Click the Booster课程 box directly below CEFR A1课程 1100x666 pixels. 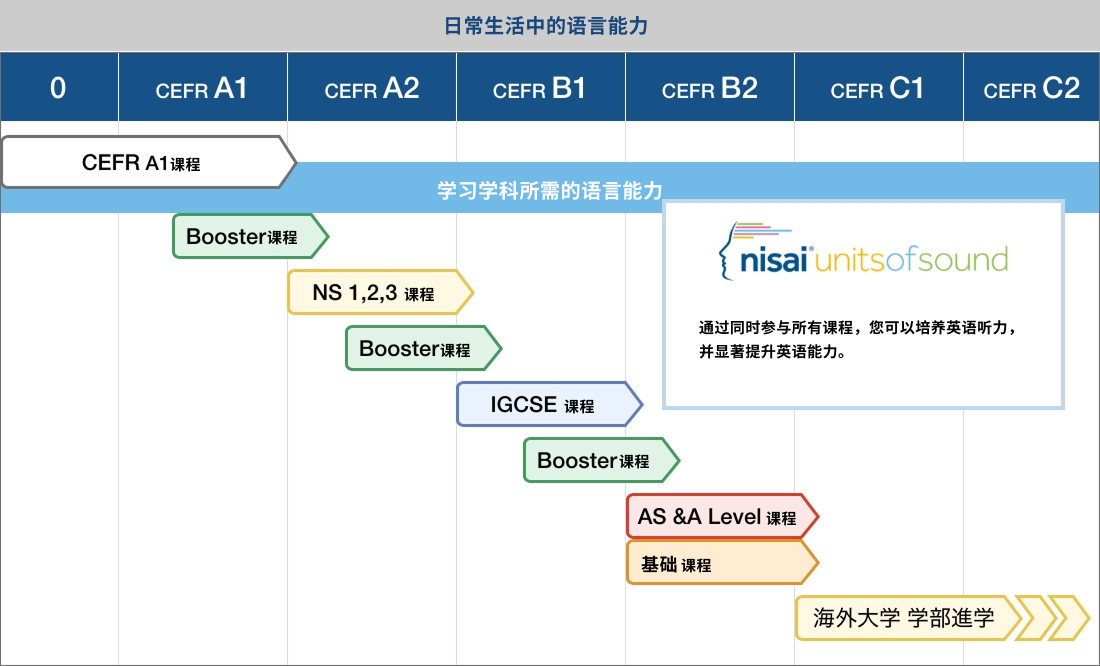point(243,237)
